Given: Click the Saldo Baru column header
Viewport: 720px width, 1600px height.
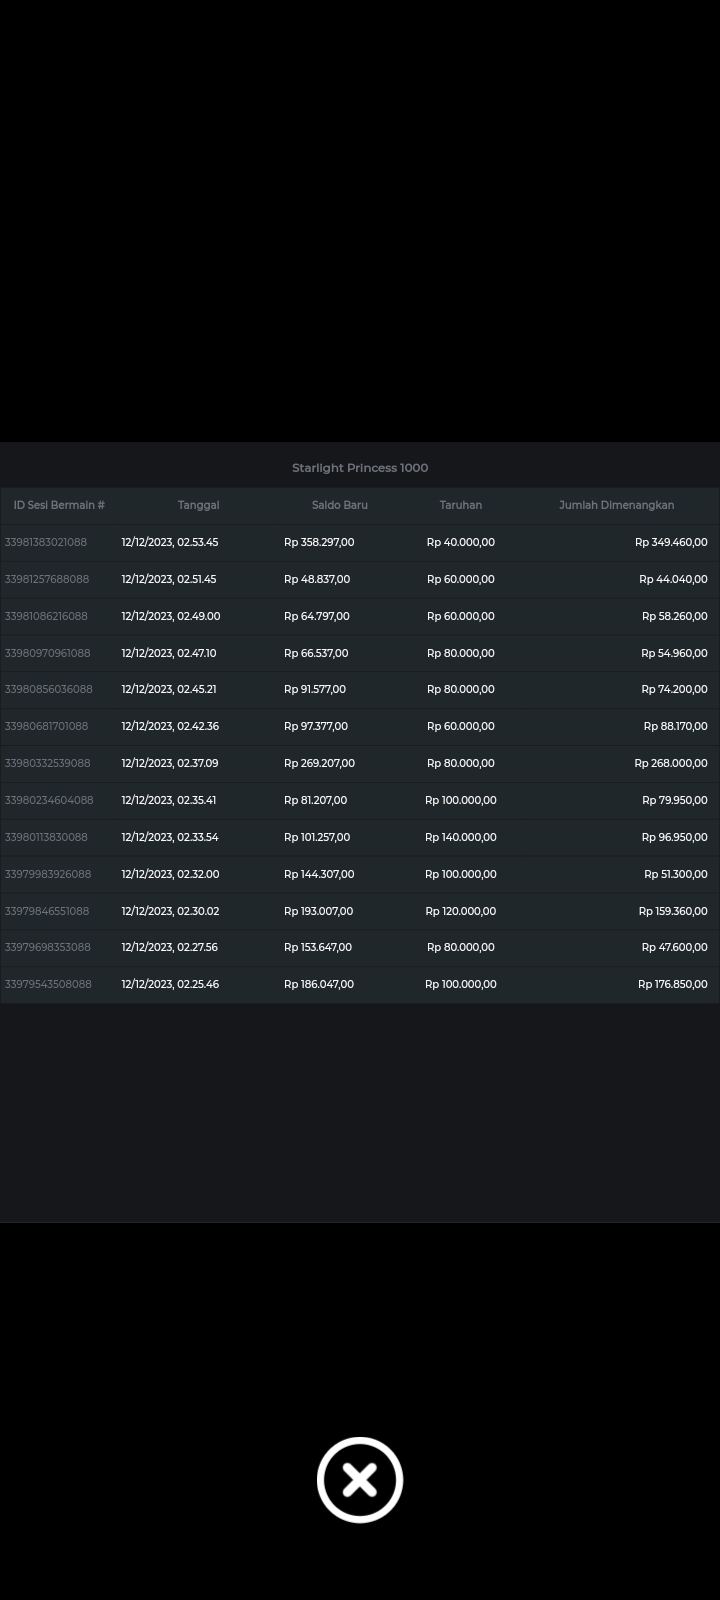Looking at the screenshot, I should pyautogui.click(x=339, y=505).
